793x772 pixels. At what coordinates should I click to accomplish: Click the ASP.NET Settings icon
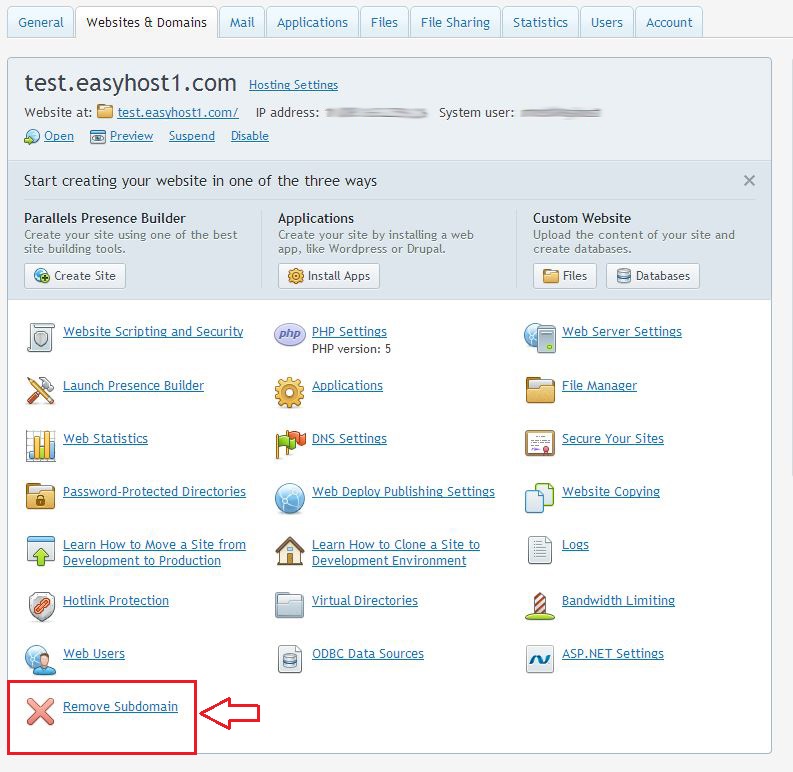[540, 659]
